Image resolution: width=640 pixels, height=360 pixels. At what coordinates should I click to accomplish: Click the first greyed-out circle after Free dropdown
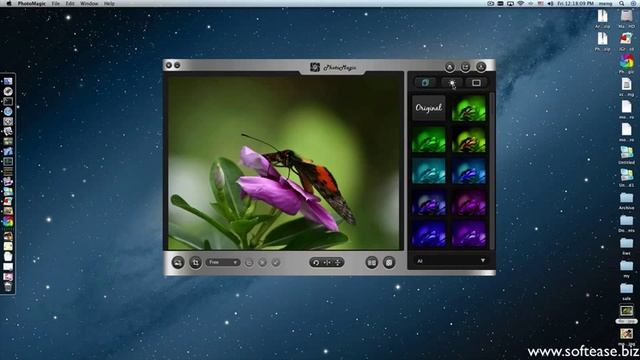pos(249,262)
